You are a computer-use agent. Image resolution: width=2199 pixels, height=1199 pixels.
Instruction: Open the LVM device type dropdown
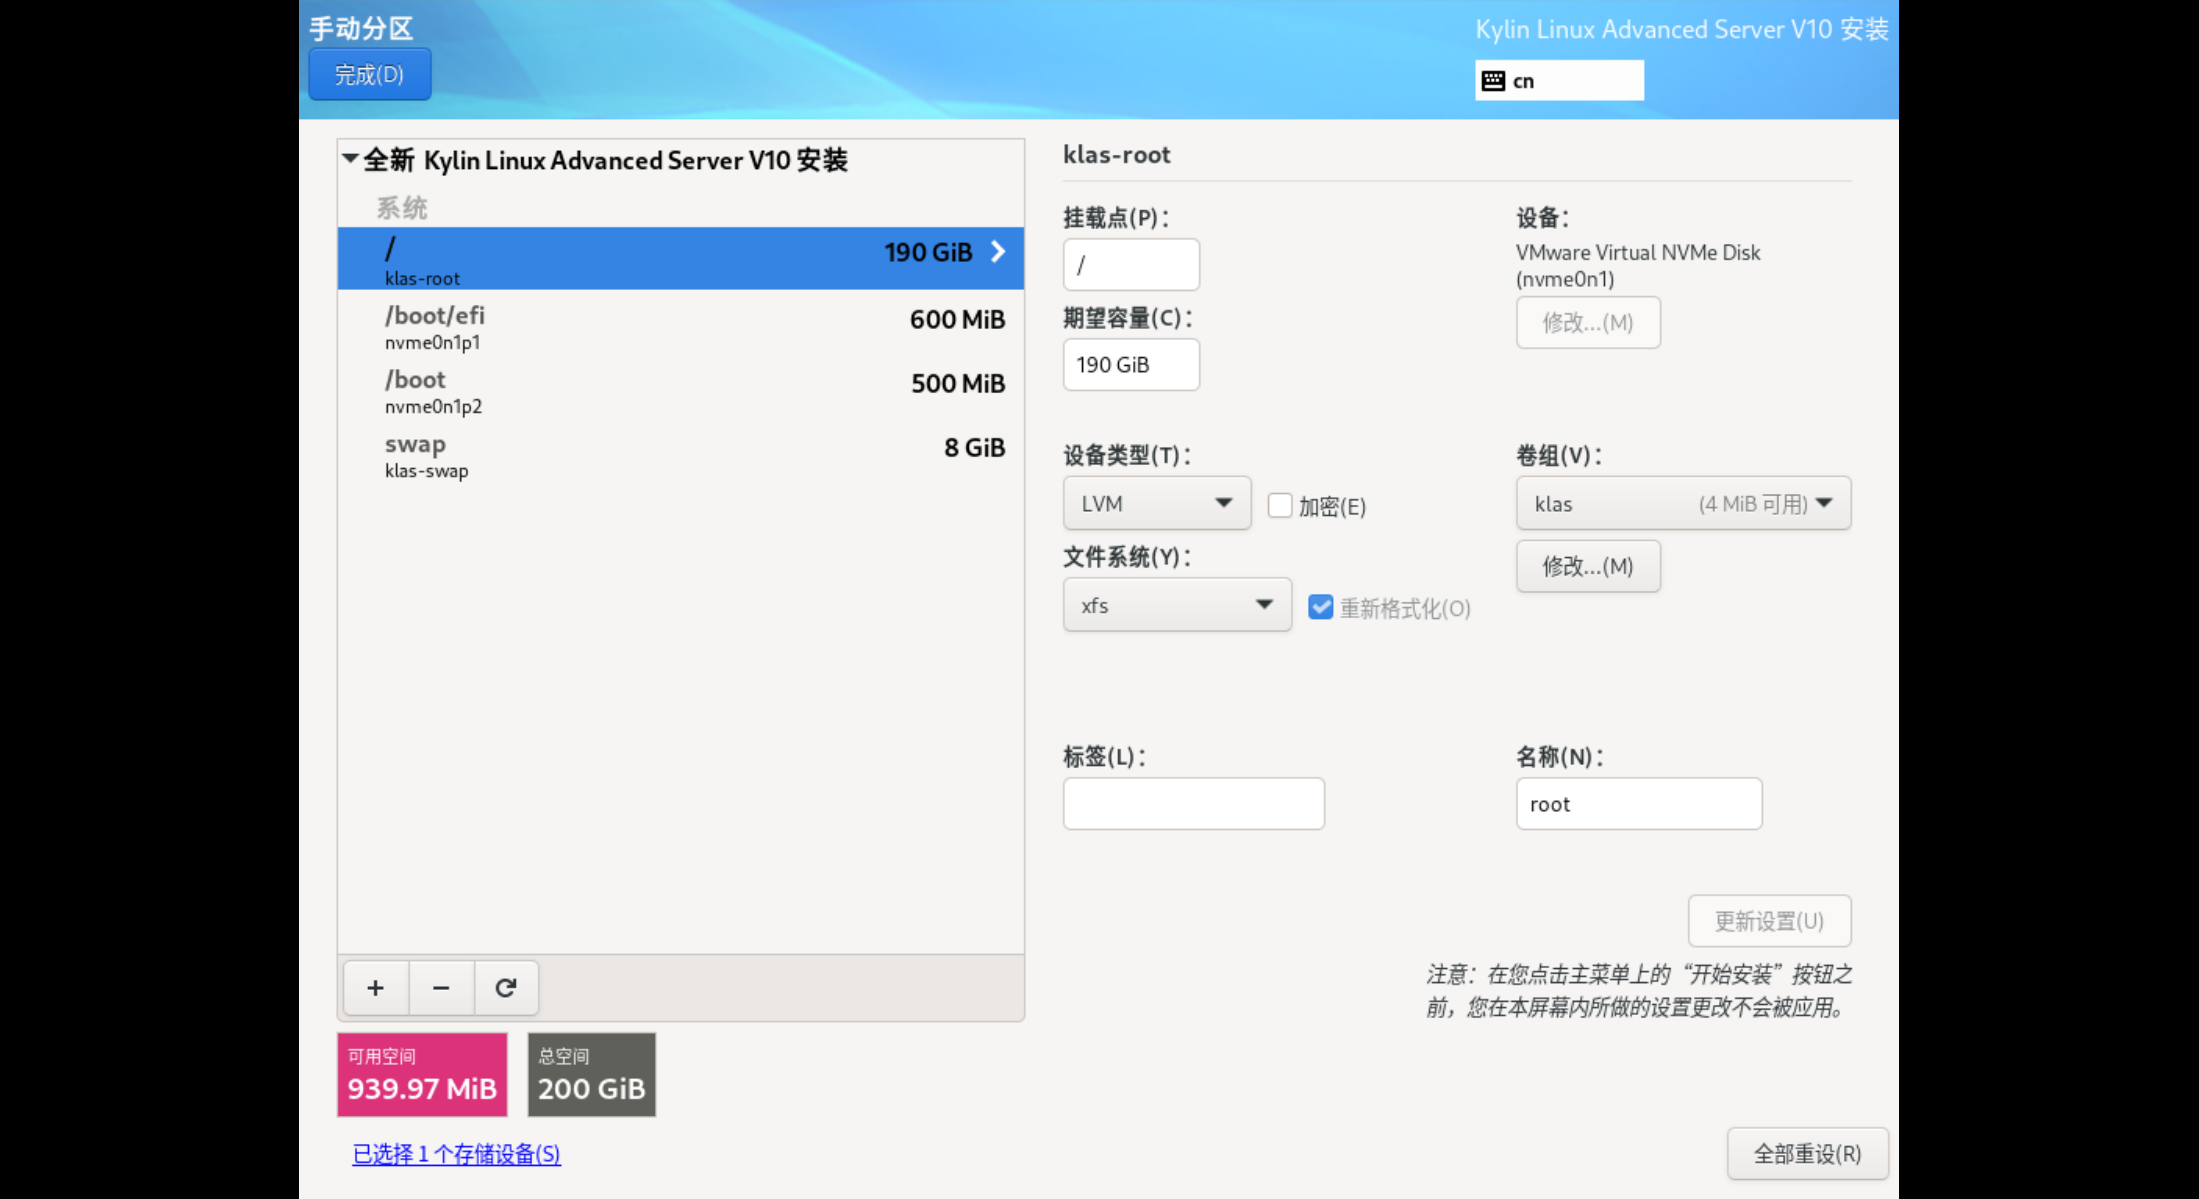coord(1157,503)
